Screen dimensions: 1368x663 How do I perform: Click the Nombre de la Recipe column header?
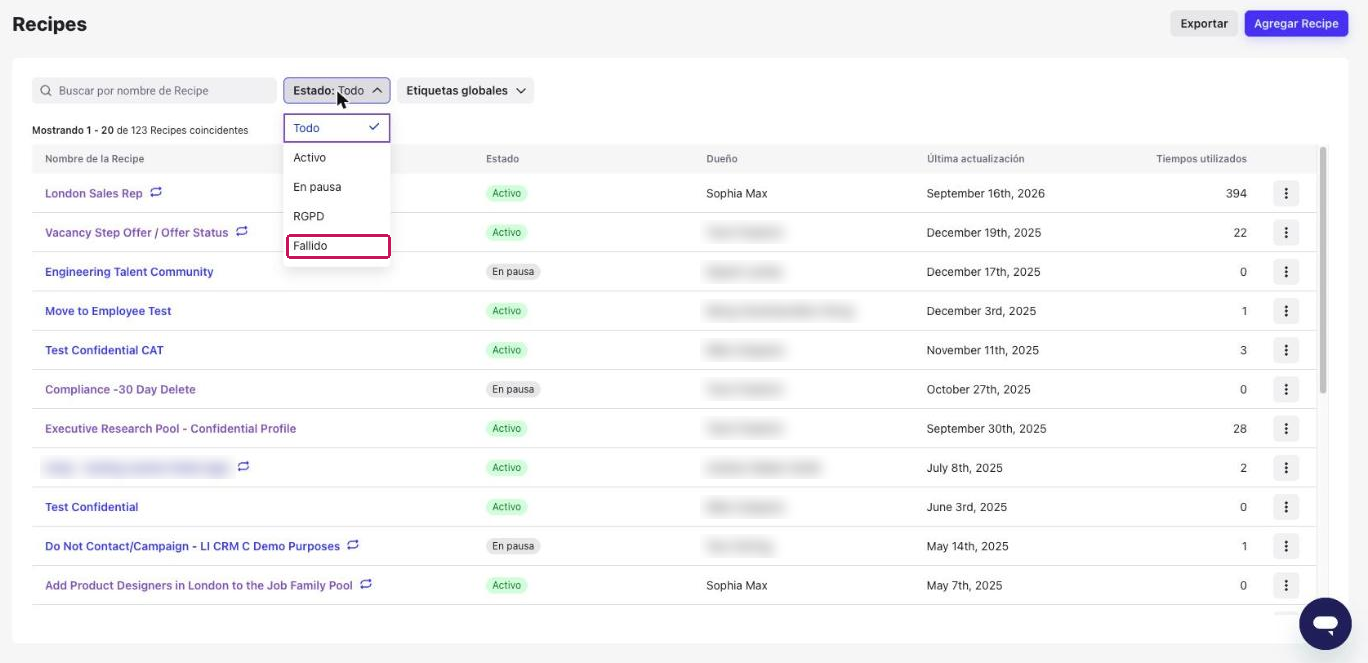(94, 159)
